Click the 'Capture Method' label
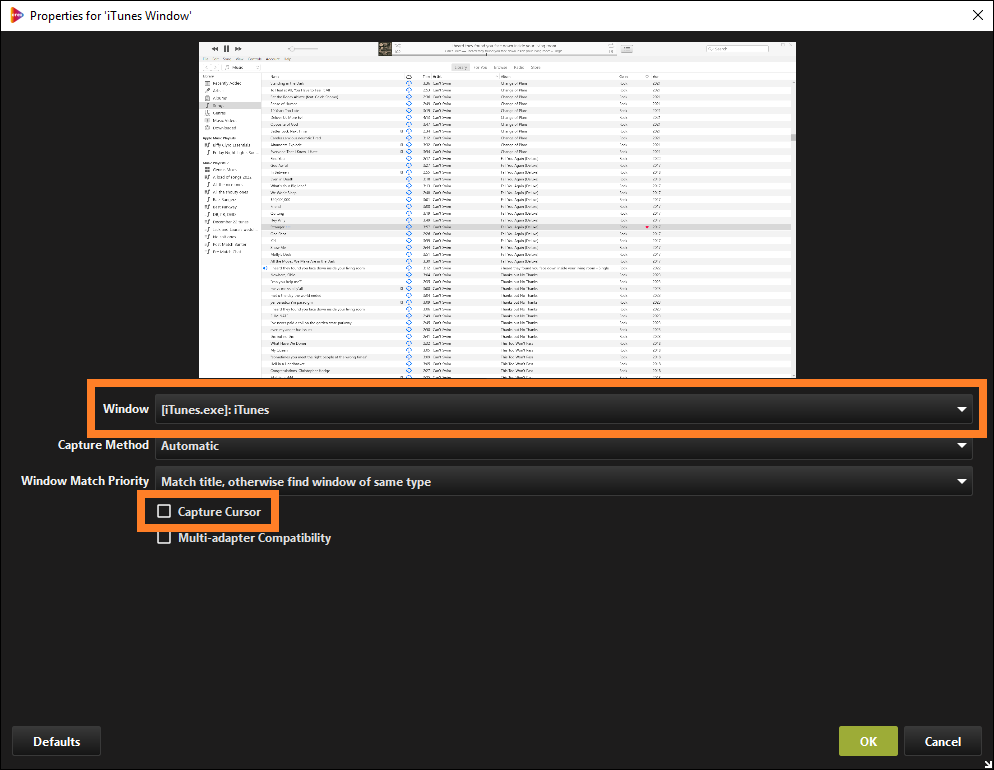The height and width of the screenshot is (770, 994). click(103, 445)
